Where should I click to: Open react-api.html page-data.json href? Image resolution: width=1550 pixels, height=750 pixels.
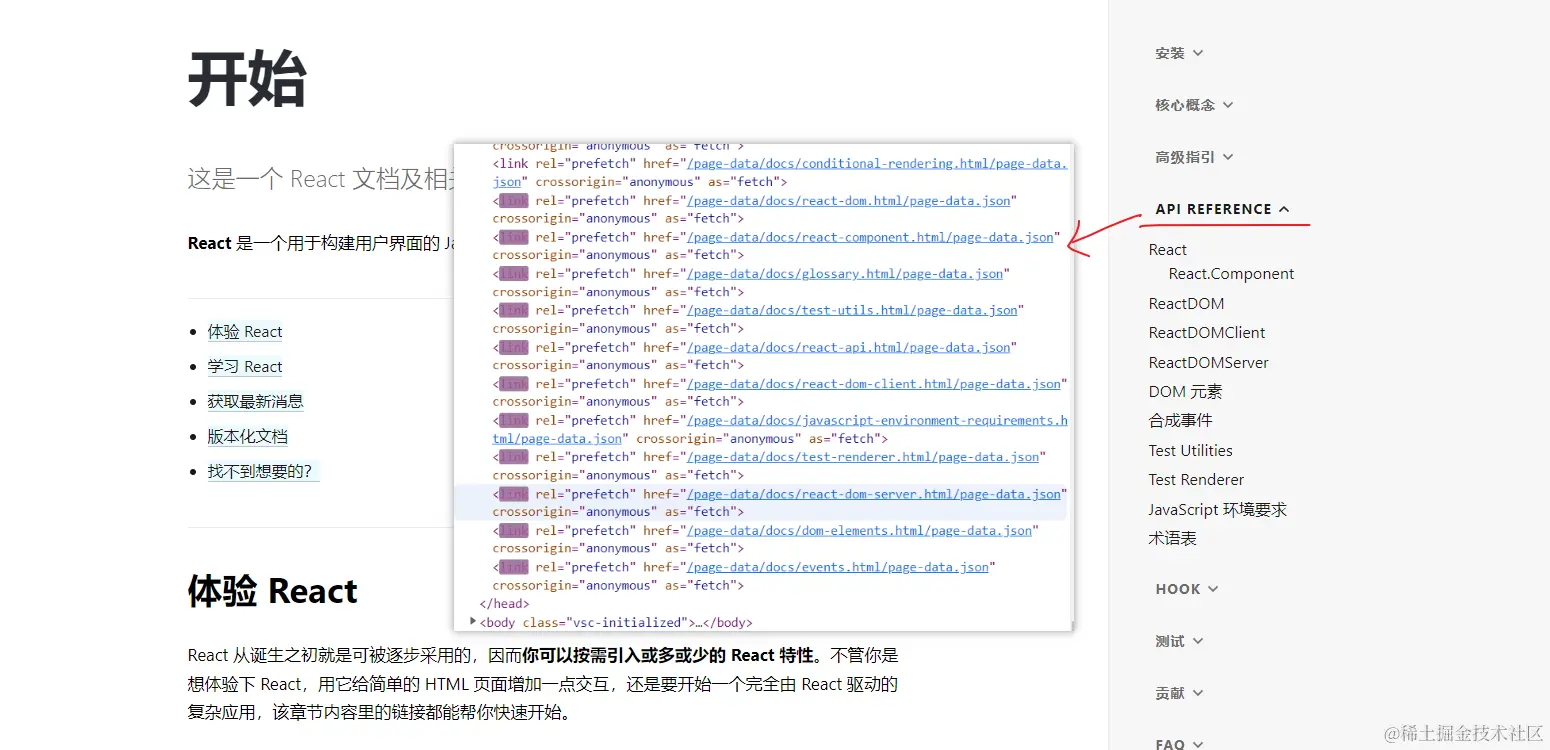pos(848,348)
